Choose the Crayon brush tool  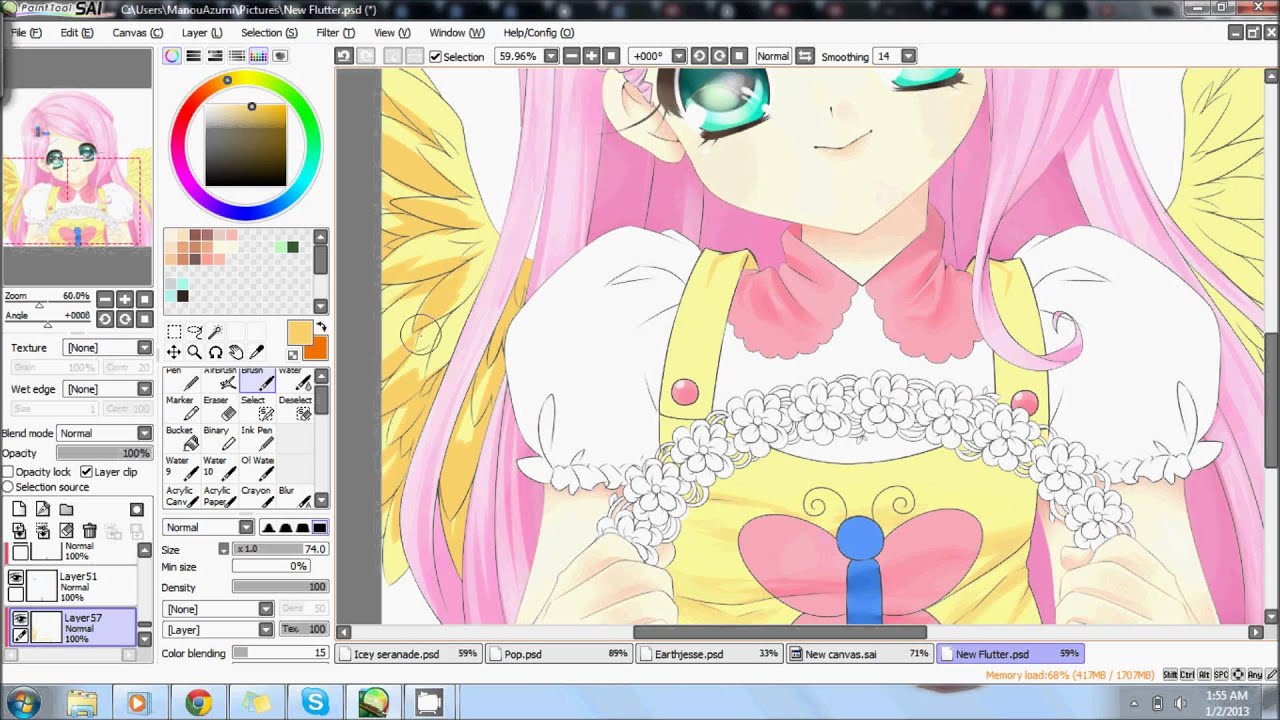click(x=258, y=497)
